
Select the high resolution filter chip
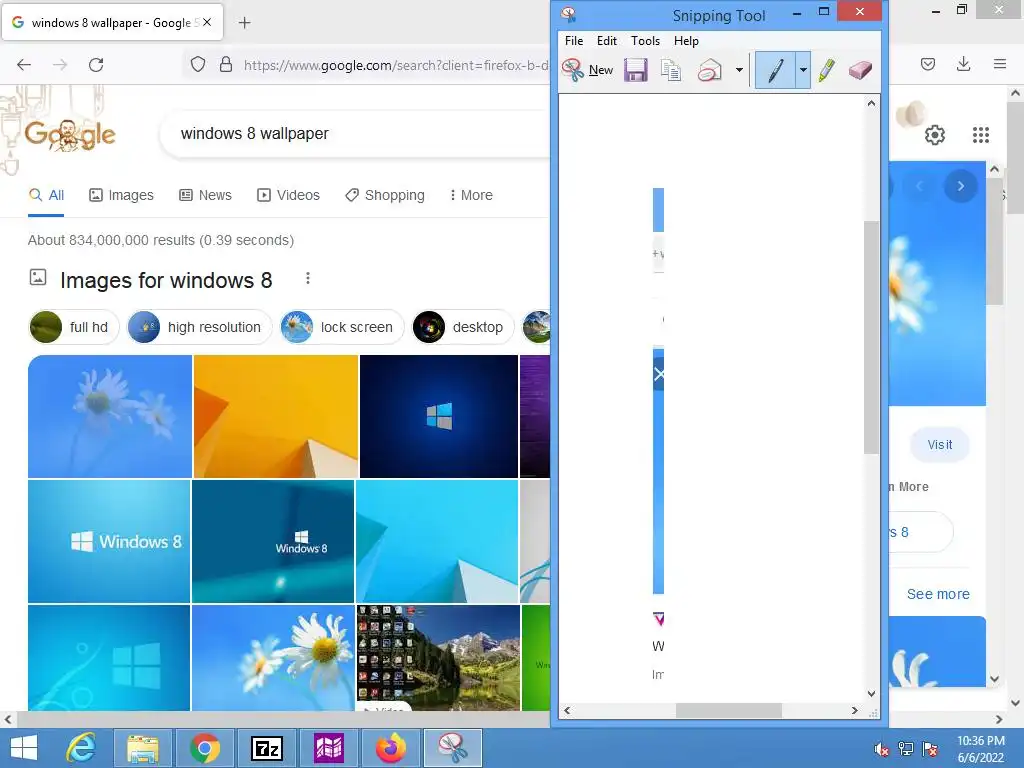[x=199, y=327]
